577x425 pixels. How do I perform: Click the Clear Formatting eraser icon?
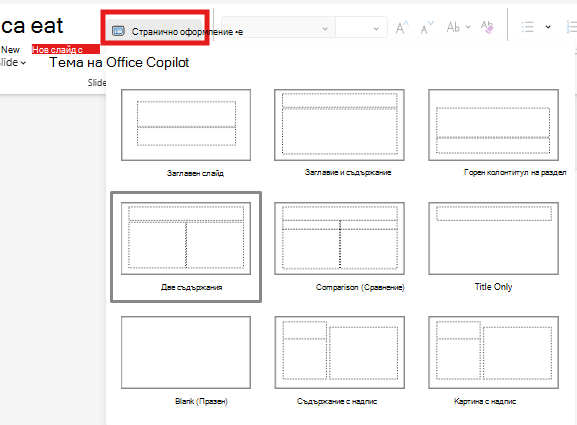(x=487, y=27)
